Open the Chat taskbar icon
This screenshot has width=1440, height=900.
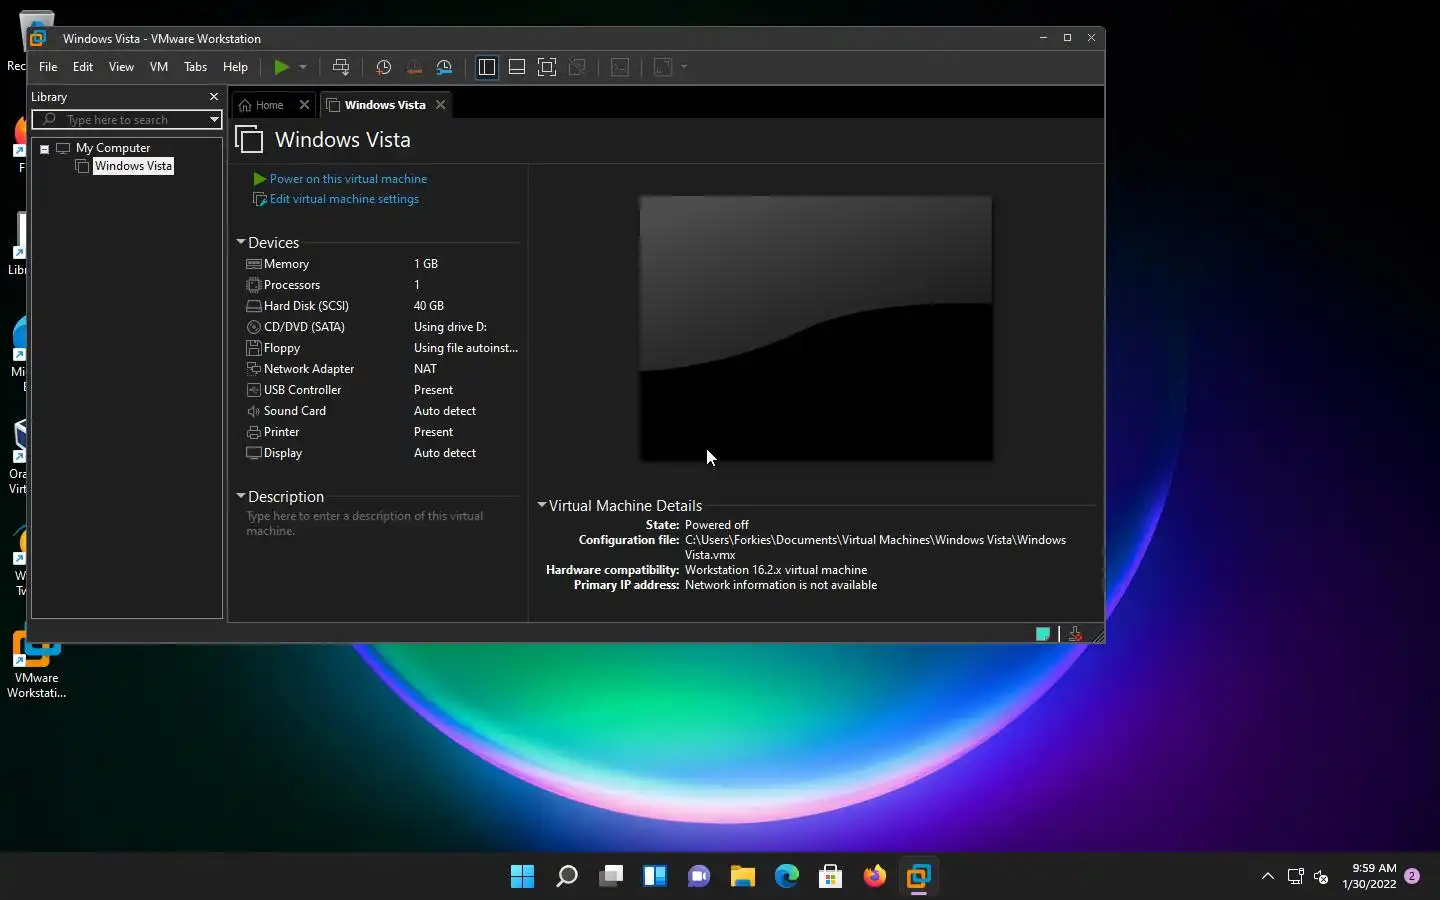point(699,877)
